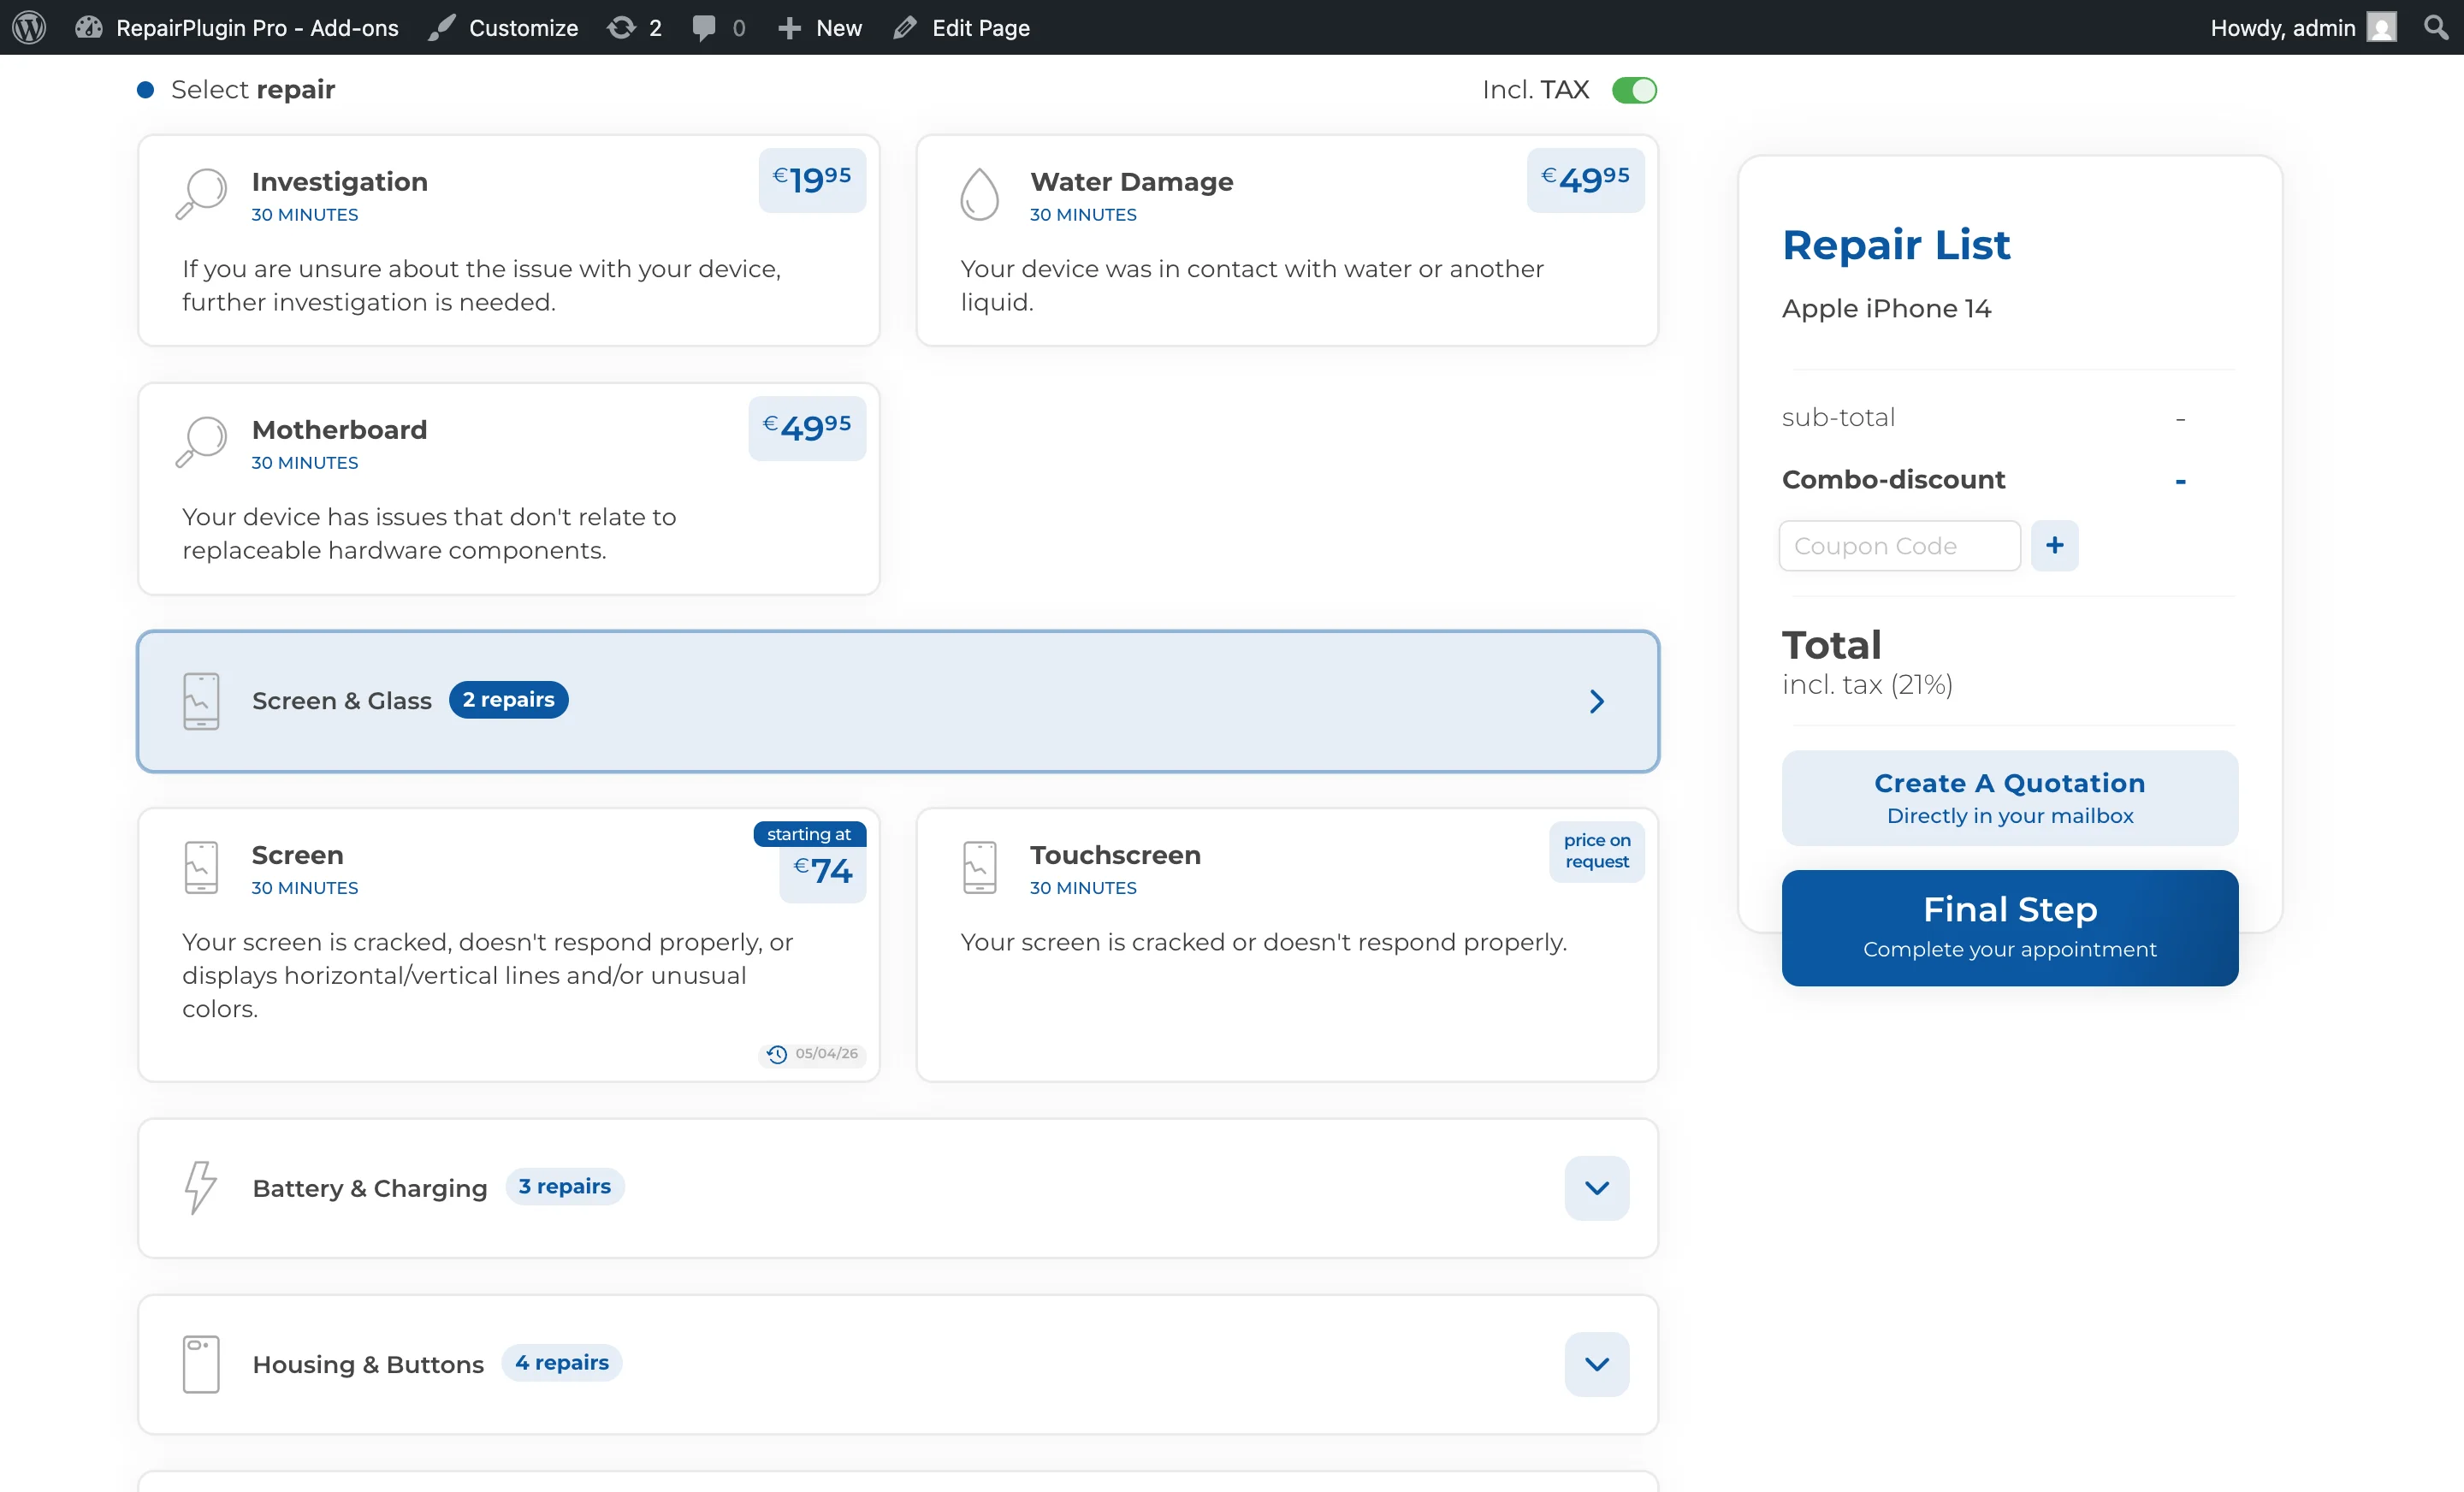Click the Water Damage droplet icon
Image resolution: width=2464 pixels, height=1492 pixels.
click(979, 194)
